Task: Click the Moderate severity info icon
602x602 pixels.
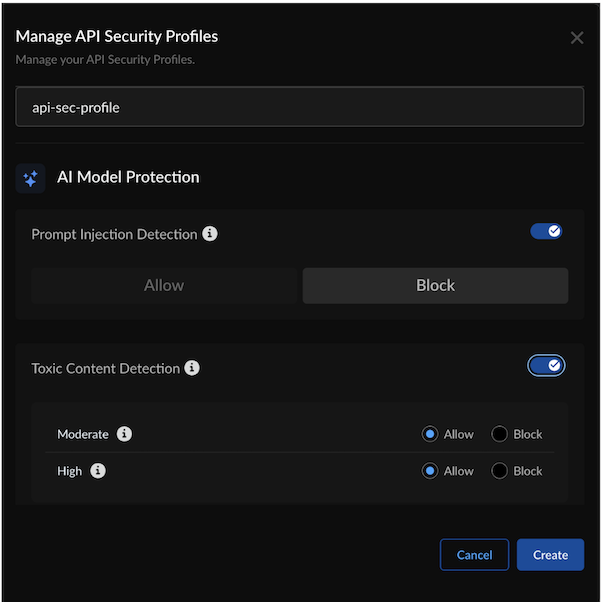Action: (124, 434)
